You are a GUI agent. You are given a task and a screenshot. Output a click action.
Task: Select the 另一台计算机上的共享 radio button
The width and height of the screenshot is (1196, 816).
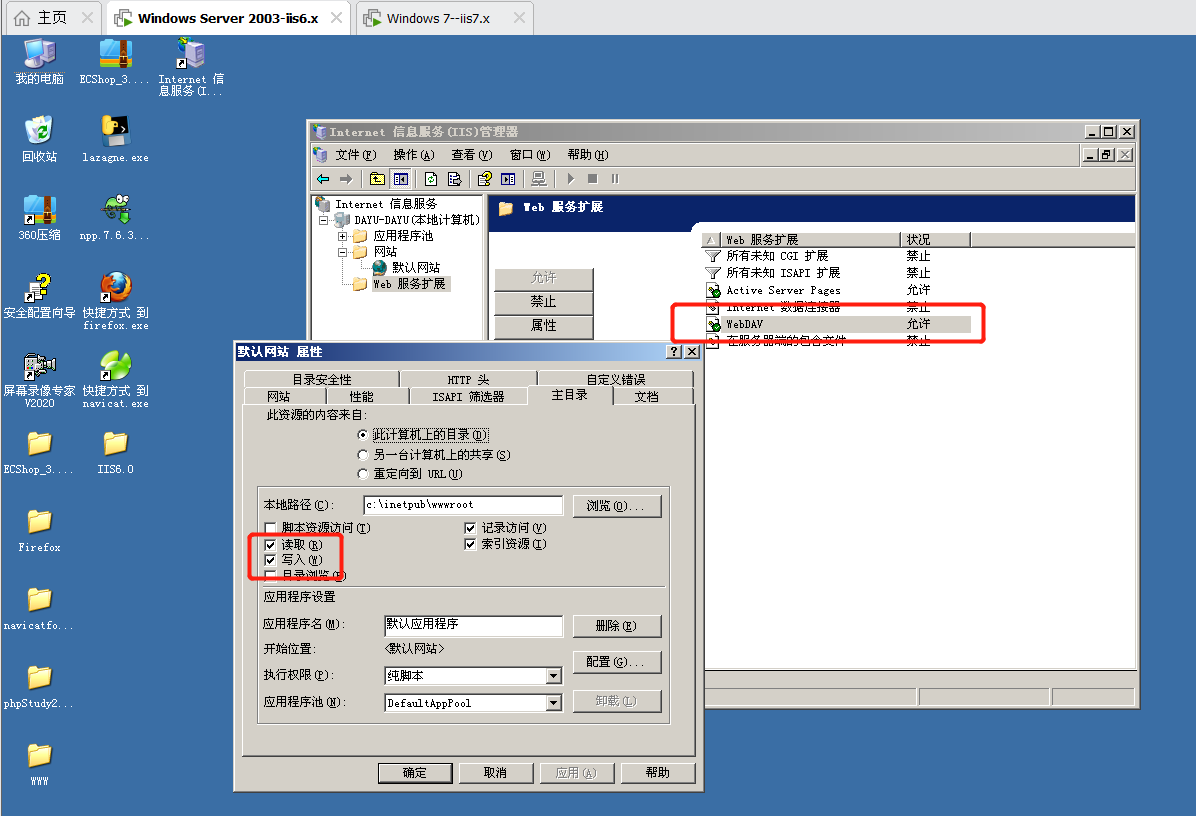[363, 455]
